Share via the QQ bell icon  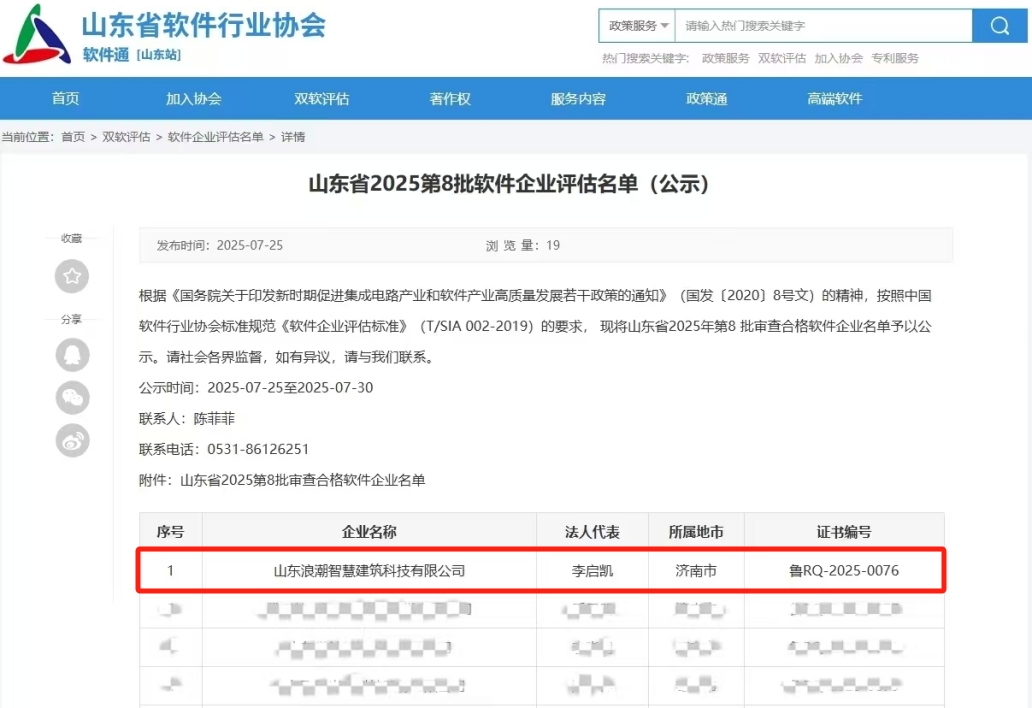(x=72, y=355)
